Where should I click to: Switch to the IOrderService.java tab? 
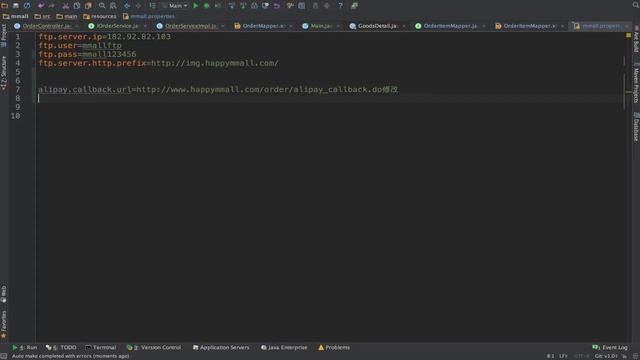(x=118, y=26)
